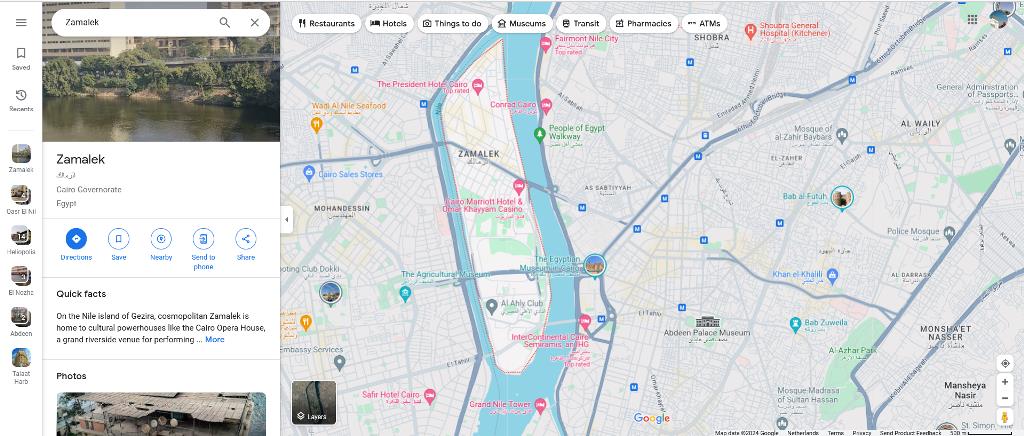Screen dimensions: 1024x436
Task: Filter map by Restaurants
Action: pos(326,23)
